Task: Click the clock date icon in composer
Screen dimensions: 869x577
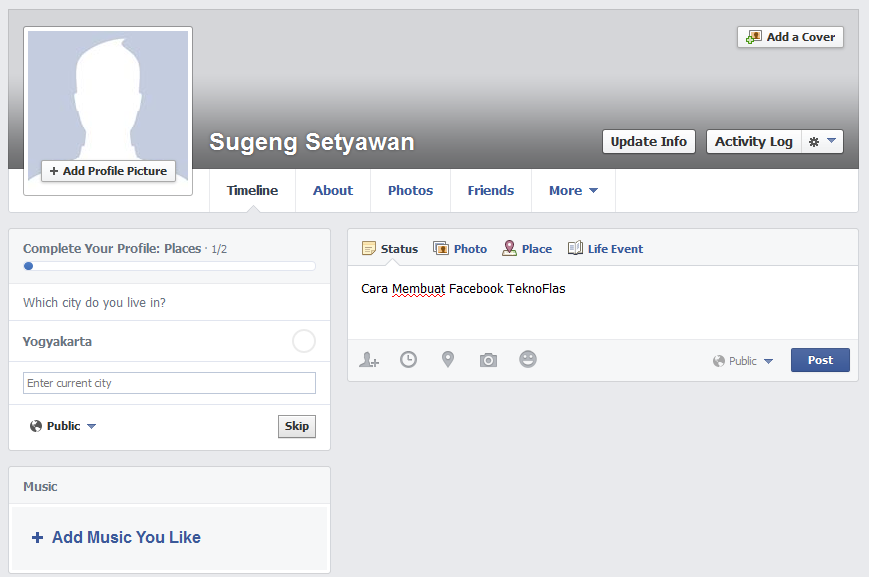Action: (x=408, y=360)
